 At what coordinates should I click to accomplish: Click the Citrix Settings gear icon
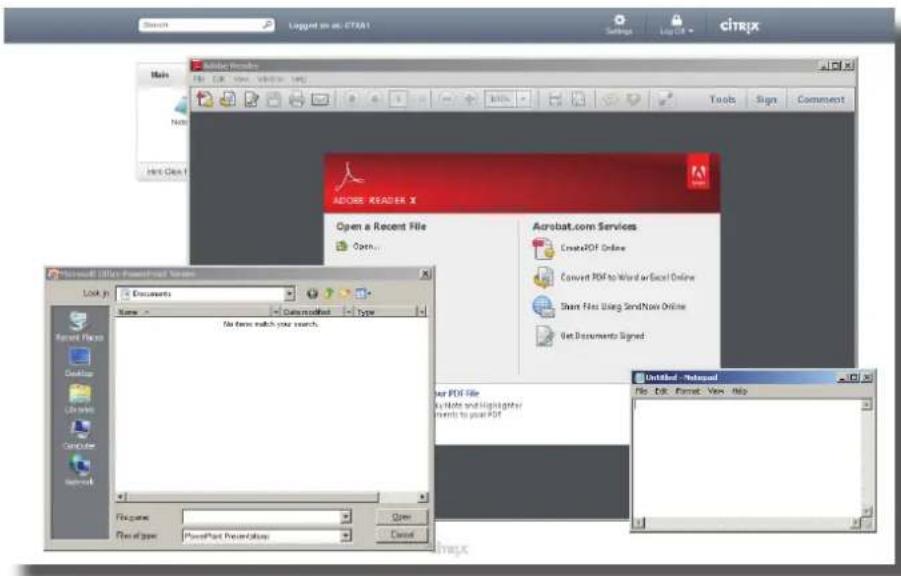(619, 20)
